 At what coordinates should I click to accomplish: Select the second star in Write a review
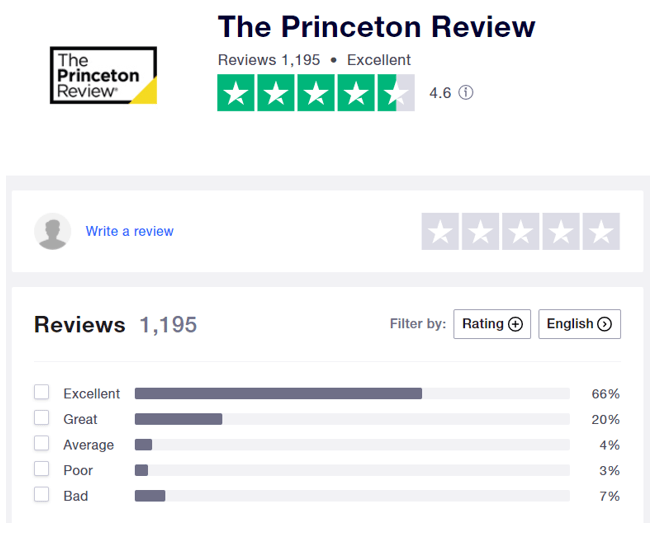[x=480, y=231]
